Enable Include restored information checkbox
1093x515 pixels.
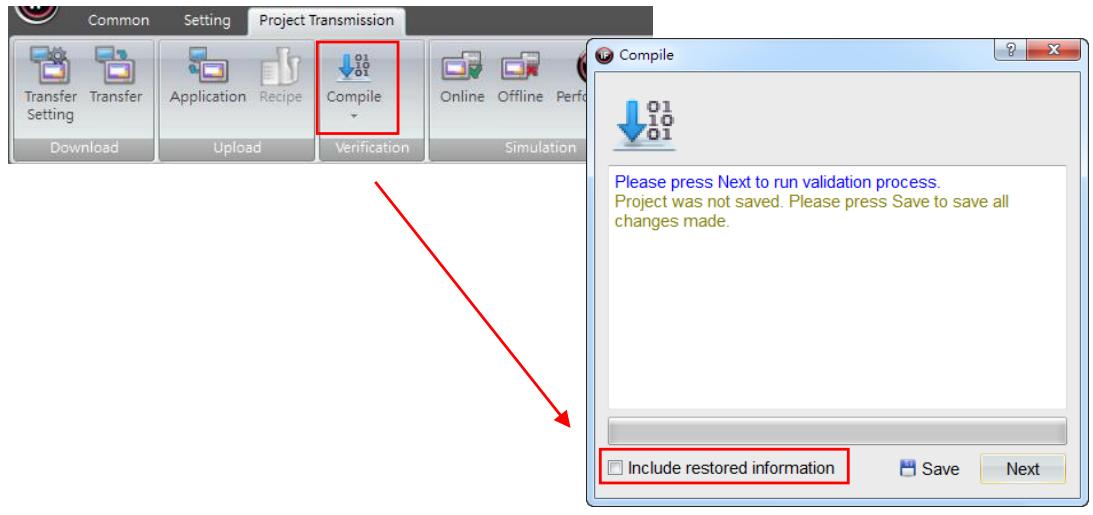pyautogui.click(x=615, y=468)
